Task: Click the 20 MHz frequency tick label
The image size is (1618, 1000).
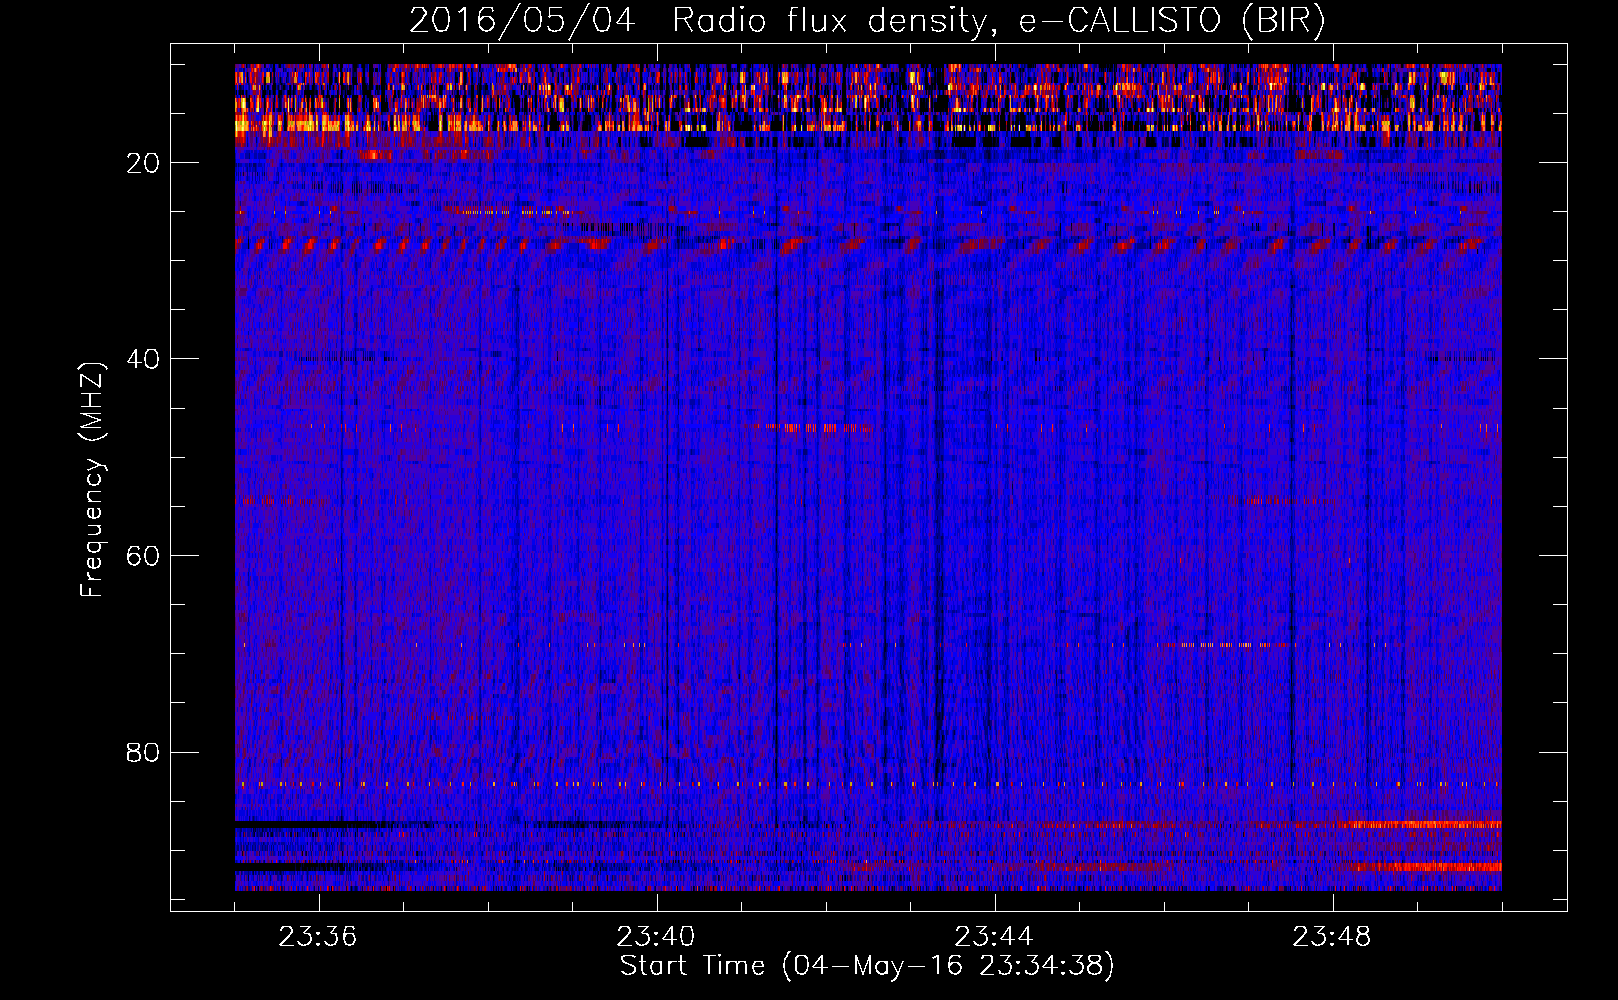Action: pos(144,163)
